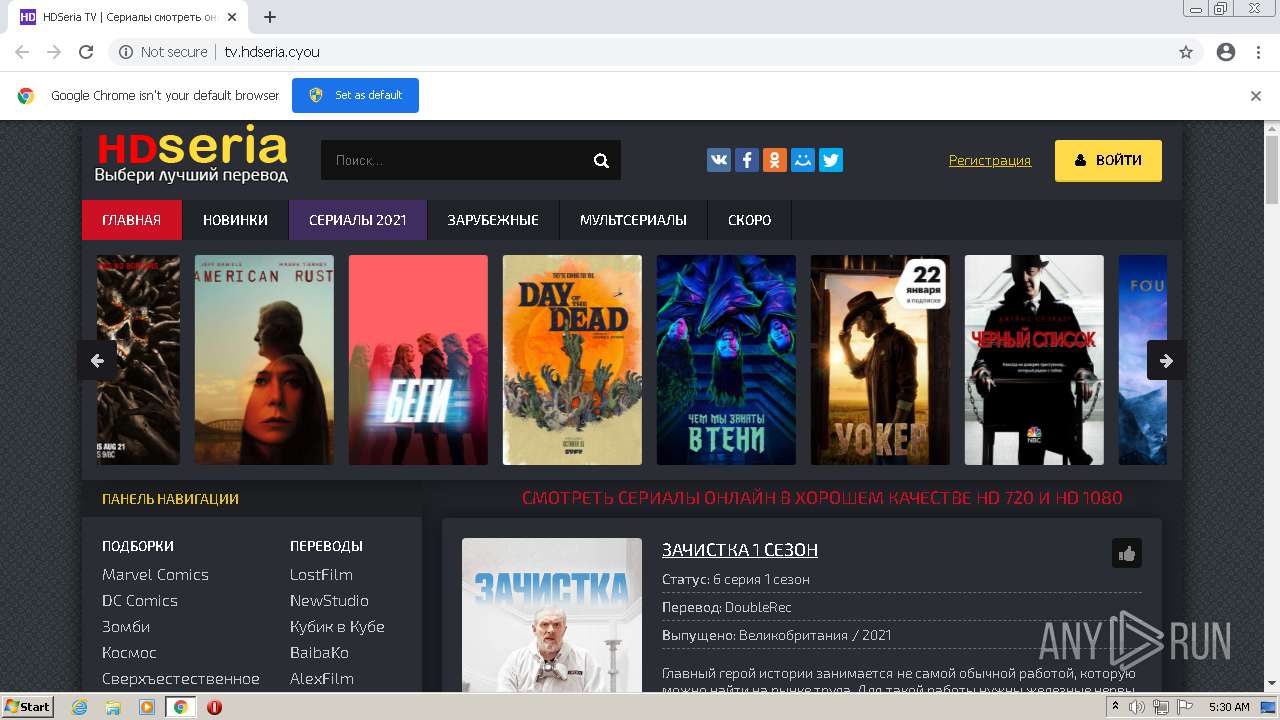This screenshot has height=720, width=1280.
Task: Click the Регистрация link
Action: pyautogui.click(x=990, y=160)
